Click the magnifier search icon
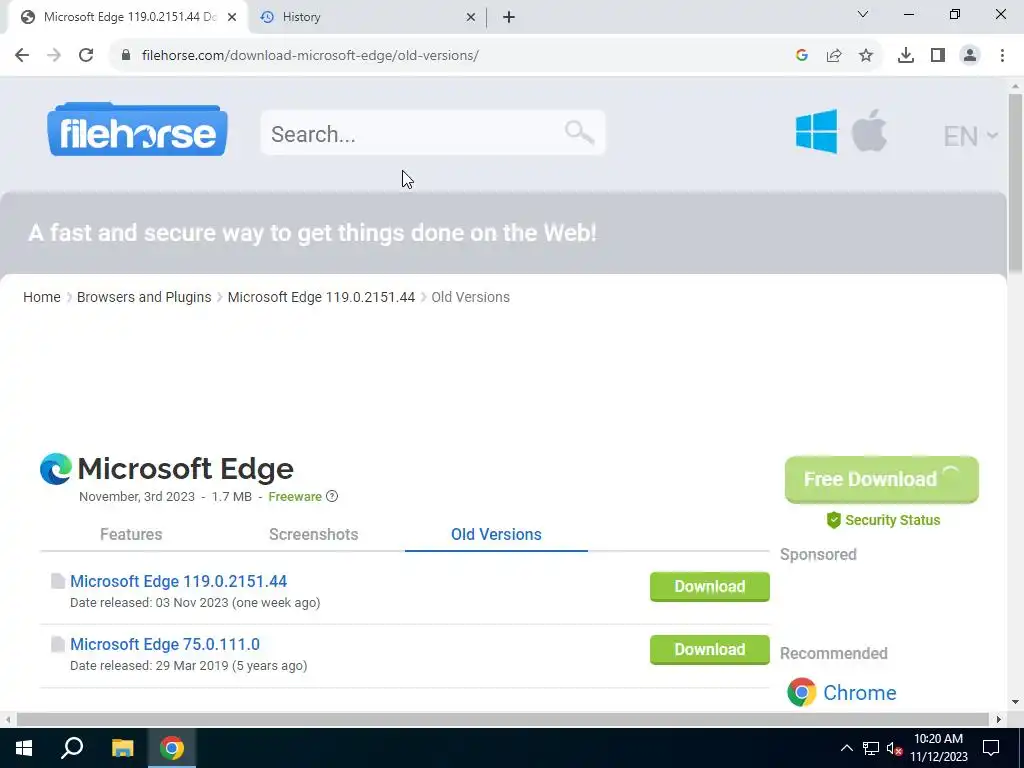This screenshot has height=768, width=1024. click(x=579, y=133)
